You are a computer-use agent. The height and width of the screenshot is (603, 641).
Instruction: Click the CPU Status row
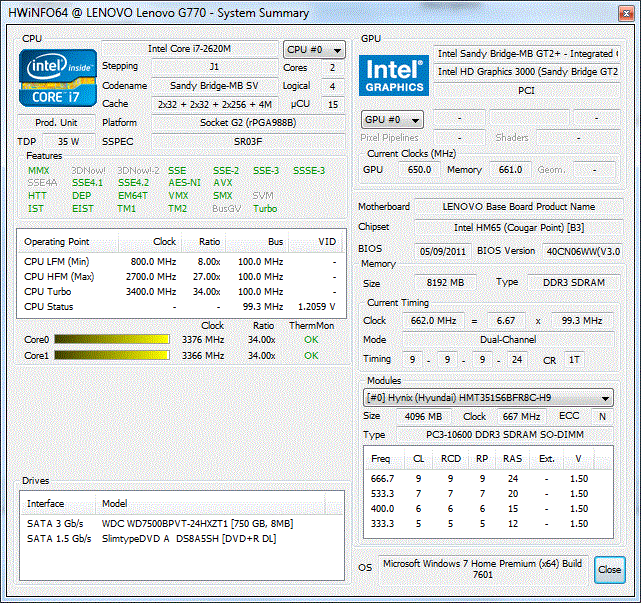[x=181, y=307]
